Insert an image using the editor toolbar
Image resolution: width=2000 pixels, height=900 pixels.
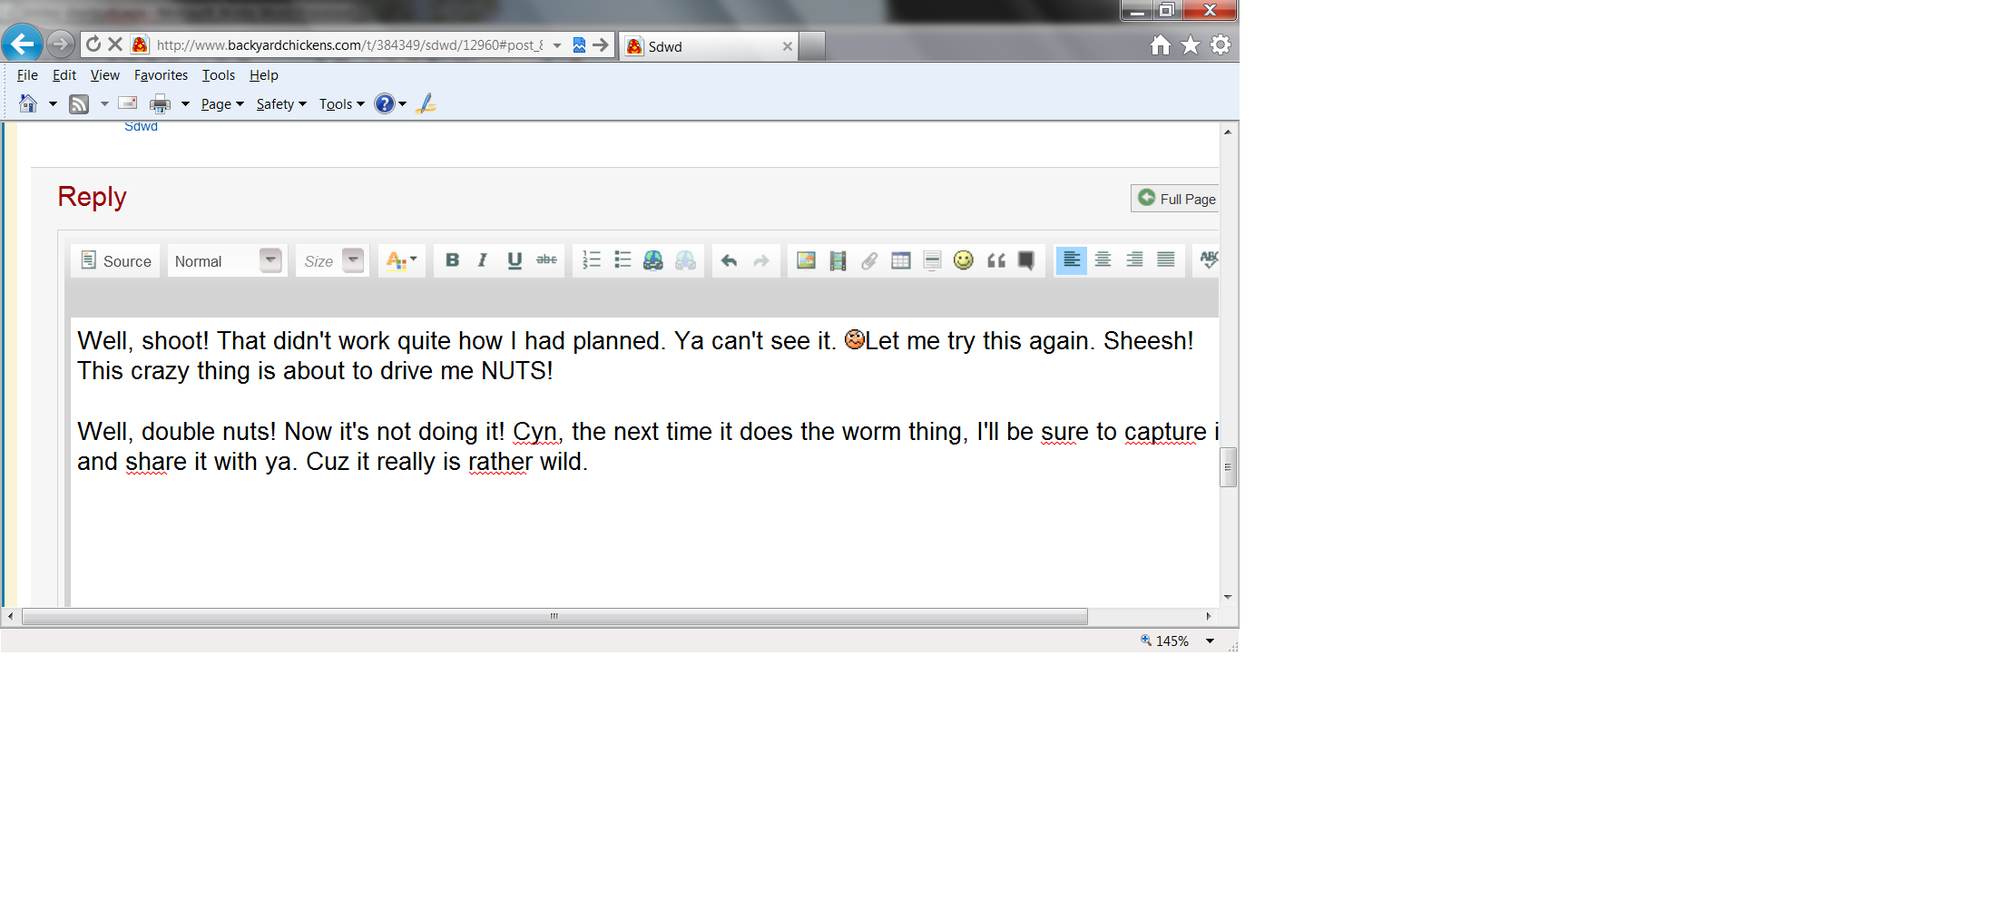(x=805, y=261)
